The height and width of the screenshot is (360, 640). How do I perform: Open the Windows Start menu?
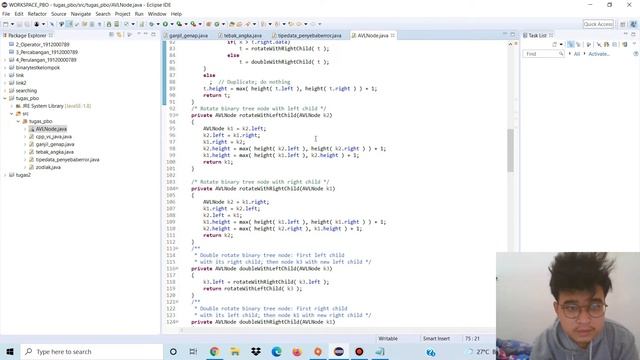(x=10, y=351)
